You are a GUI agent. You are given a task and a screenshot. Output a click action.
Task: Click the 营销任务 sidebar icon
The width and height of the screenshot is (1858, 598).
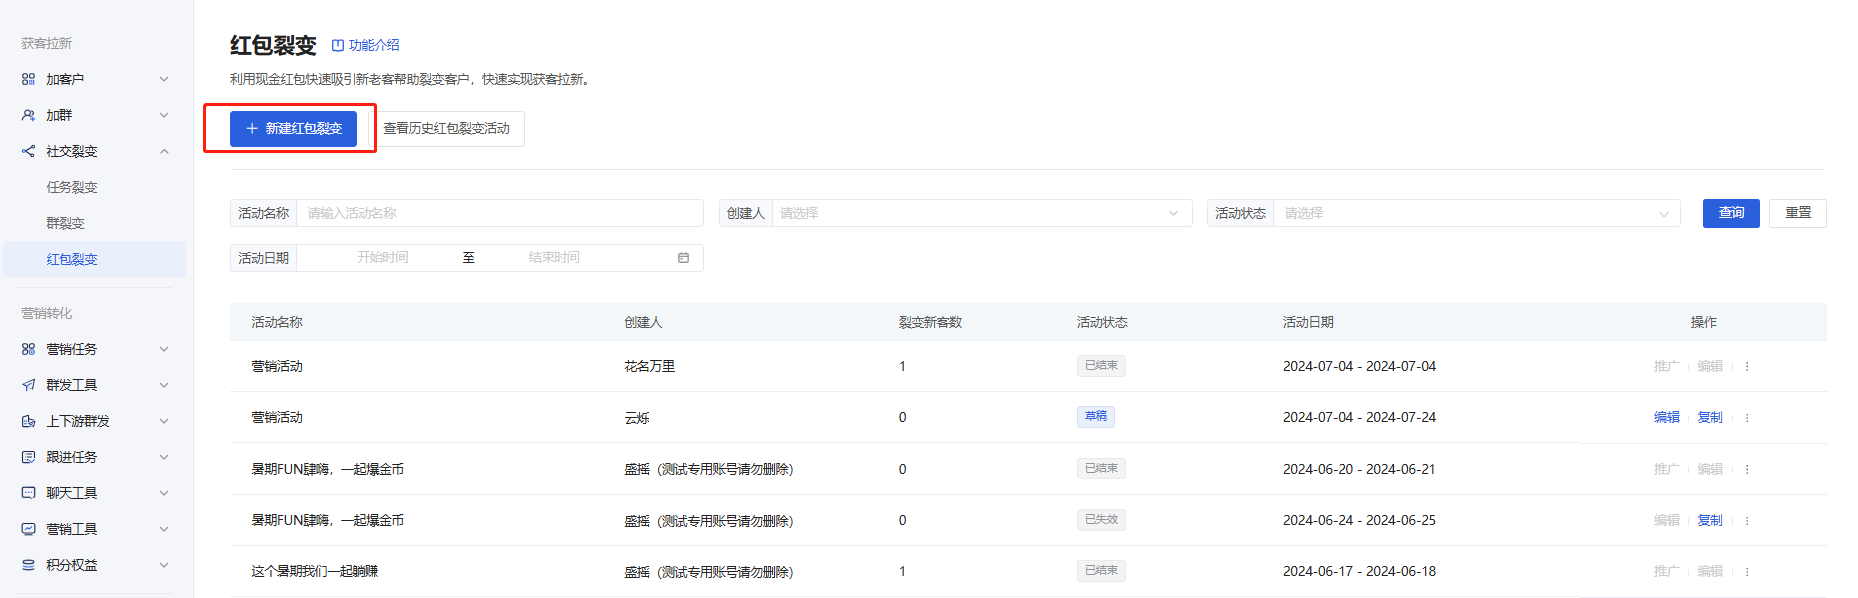coord(28,349)
